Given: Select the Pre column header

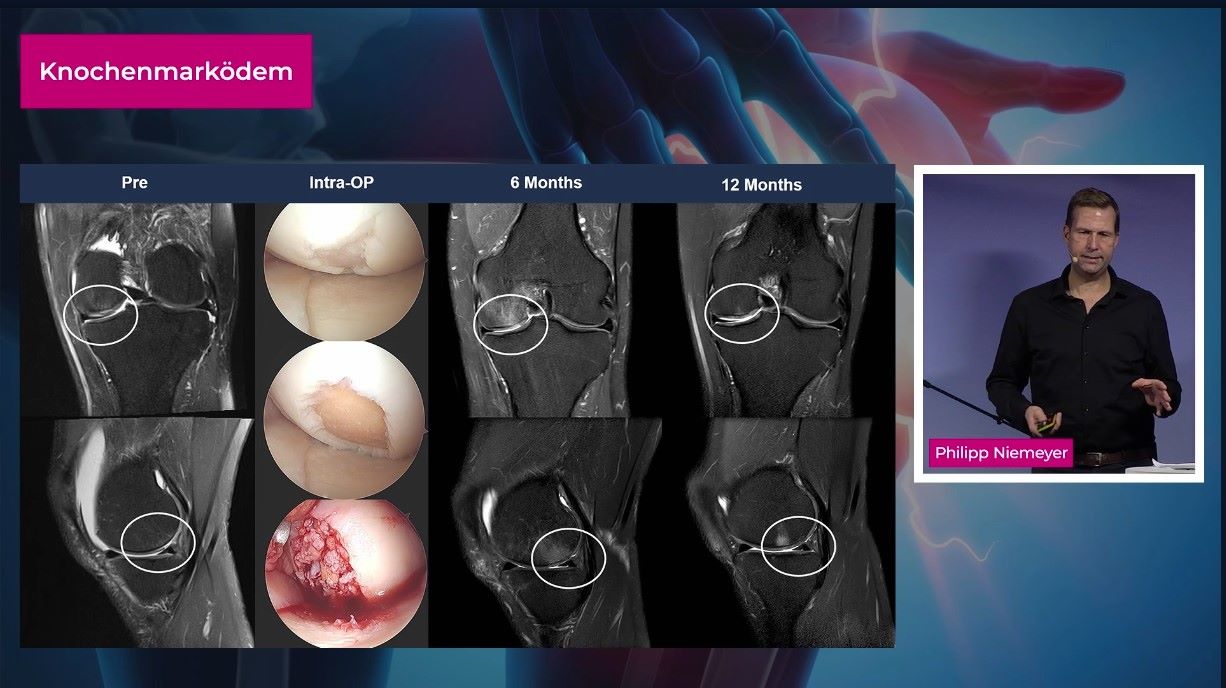Looking at the screenshot, I should [134, 183].
